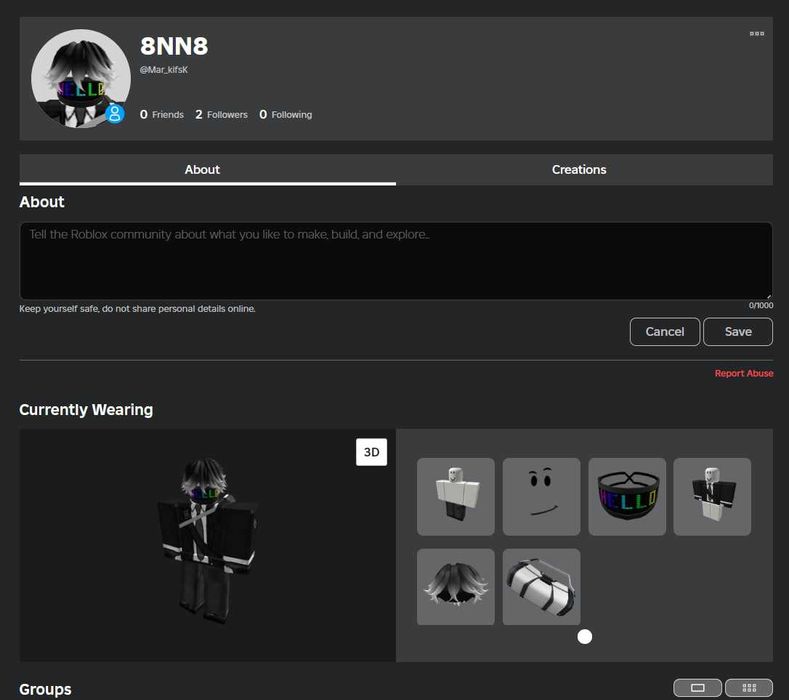Screen dimensions: 789x700
Task: Open the 0 Friends list
Action: coord(162,115)
